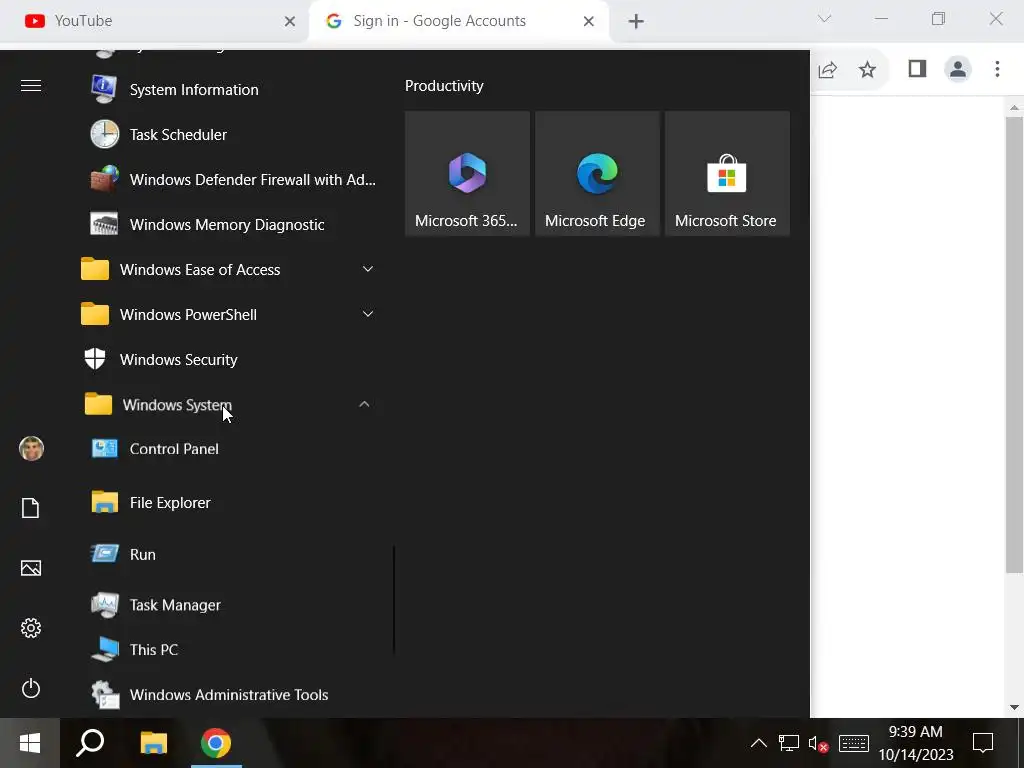Launch the Microsoft Edge tile

[597, 173]
